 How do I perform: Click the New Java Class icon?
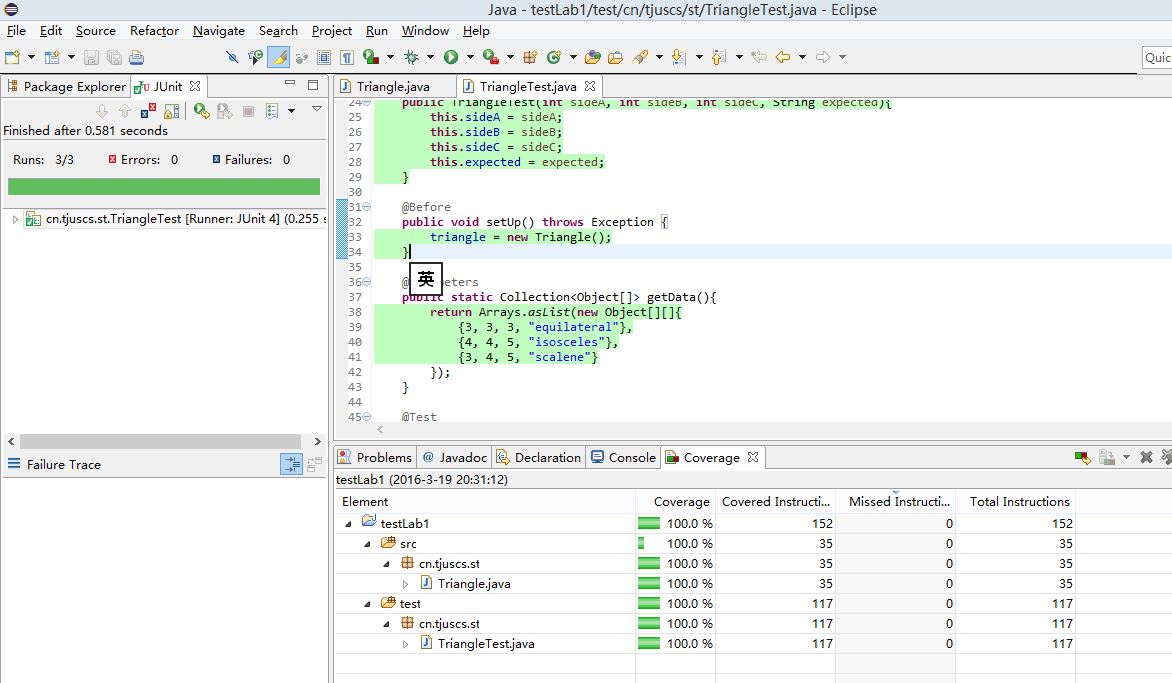click(x=554, y=57)
